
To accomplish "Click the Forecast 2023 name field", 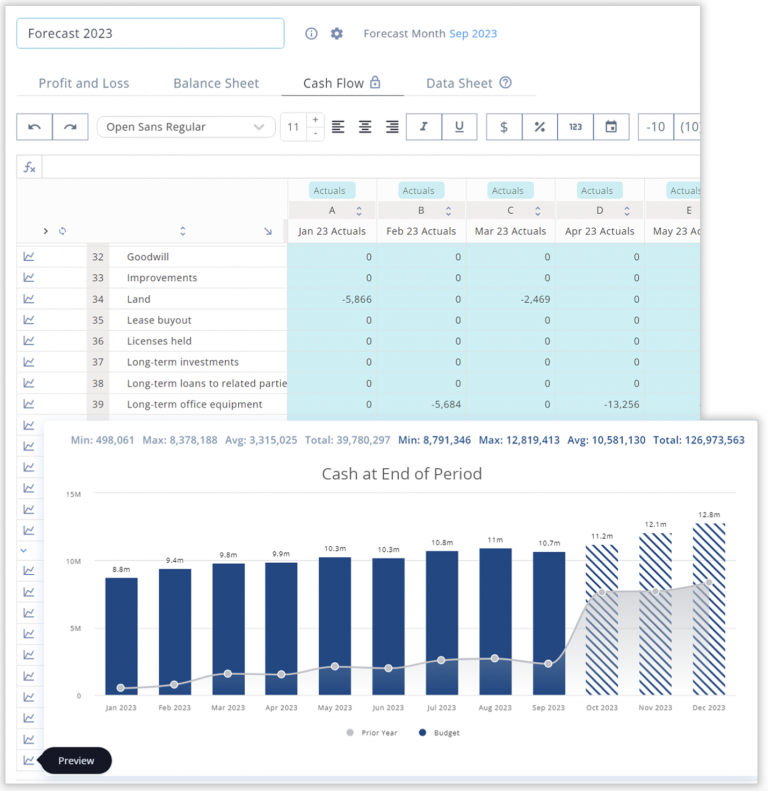I will coord(150,34).
